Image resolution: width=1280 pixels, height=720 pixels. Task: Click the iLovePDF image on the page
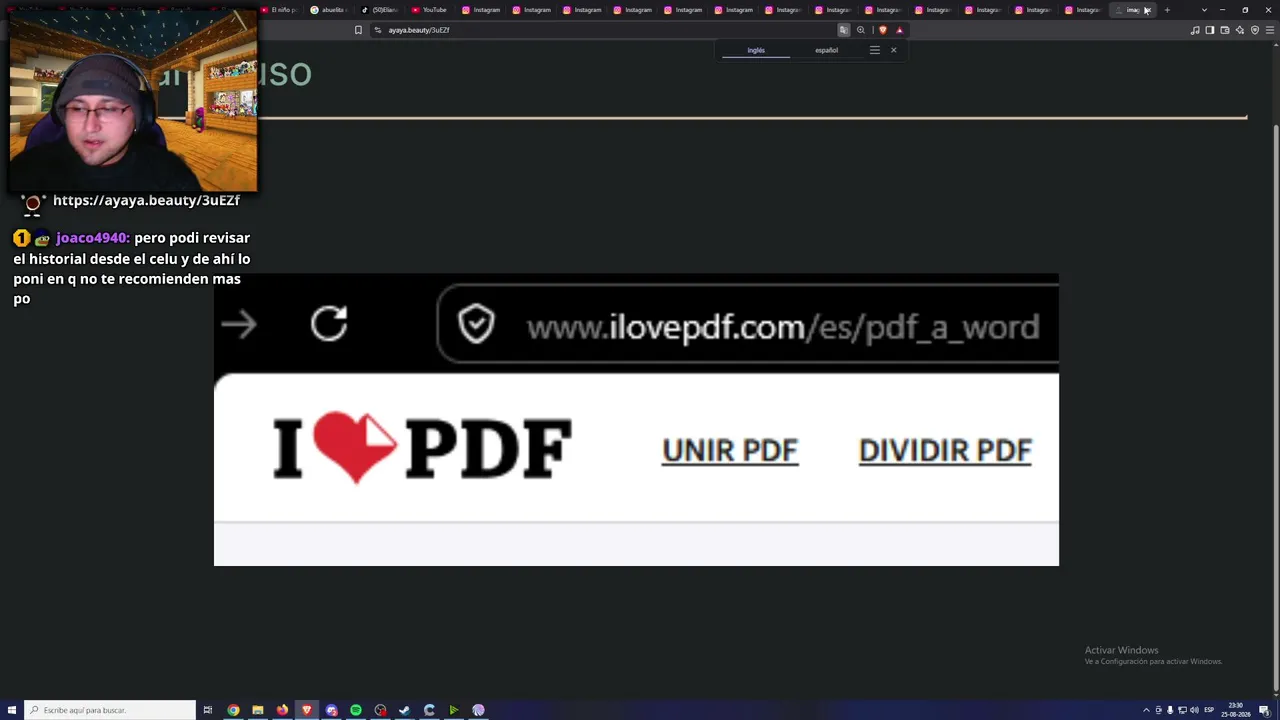tap(636, 420)
